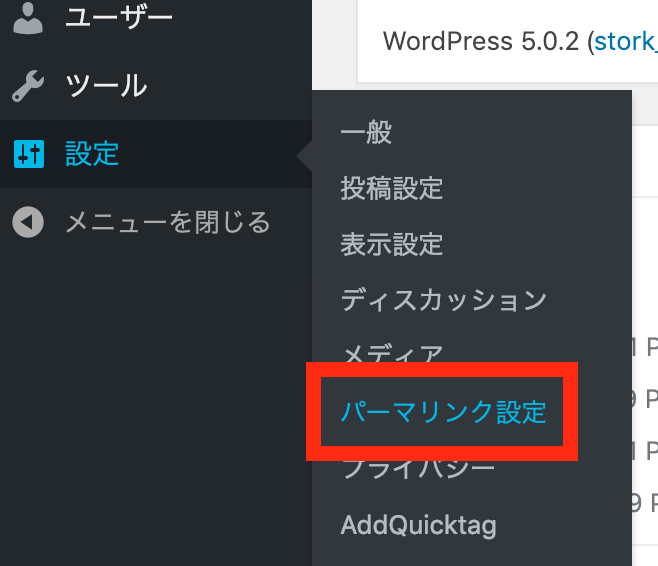Open the AddQuicktag settings entry
The width and height of the screenshot is (658, 566).
pos(418,526)
